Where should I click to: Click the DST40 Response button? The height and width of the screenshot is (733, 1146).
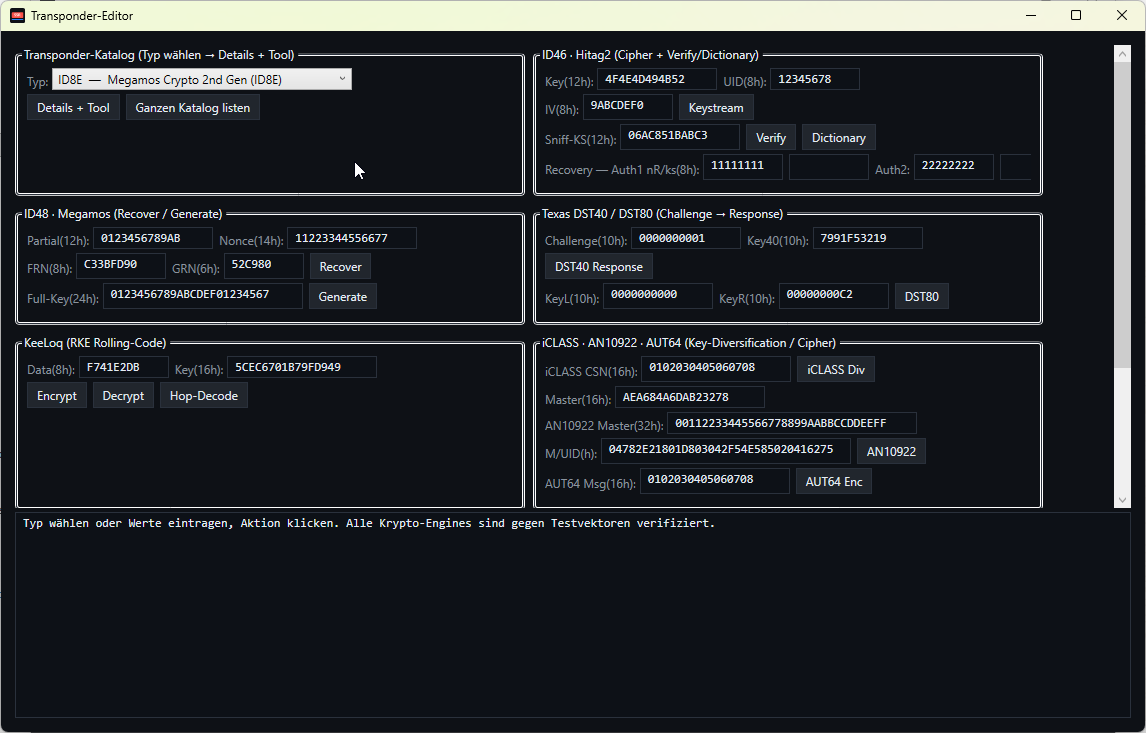click(599, 267)
